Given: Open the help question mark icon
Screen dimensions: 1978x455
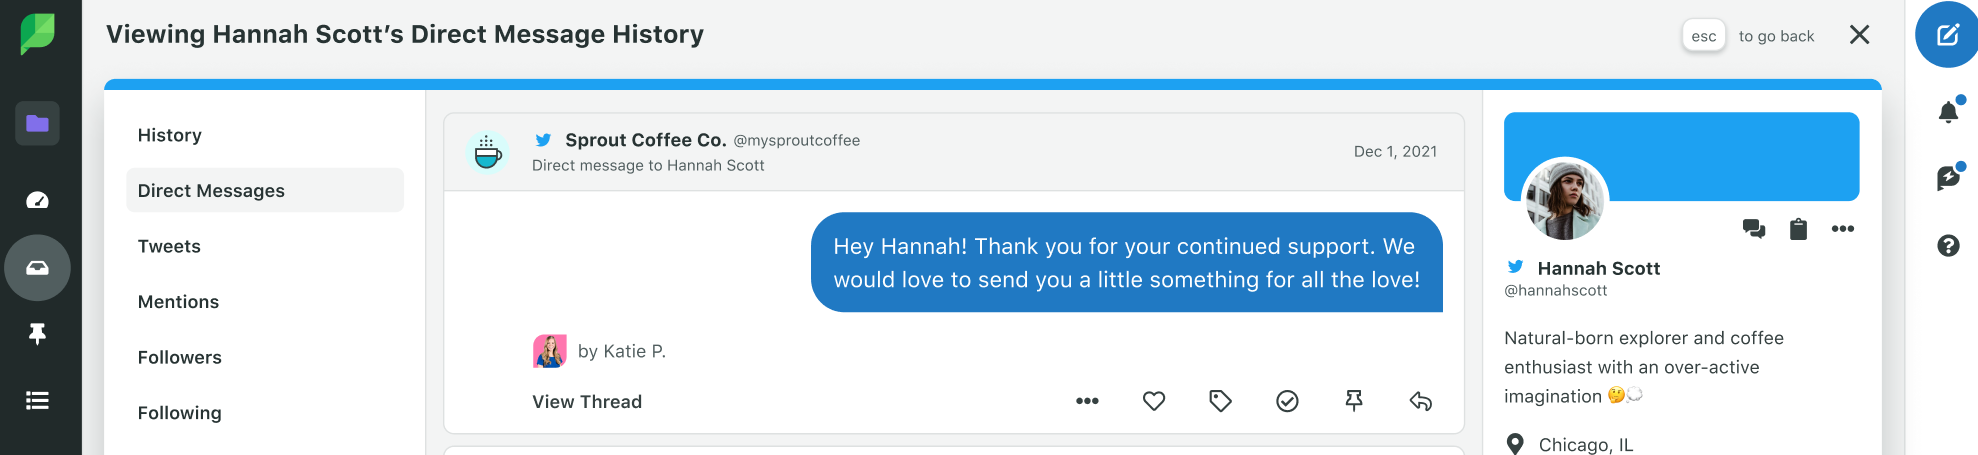Looking at the screenshot, I should 1948,245.
